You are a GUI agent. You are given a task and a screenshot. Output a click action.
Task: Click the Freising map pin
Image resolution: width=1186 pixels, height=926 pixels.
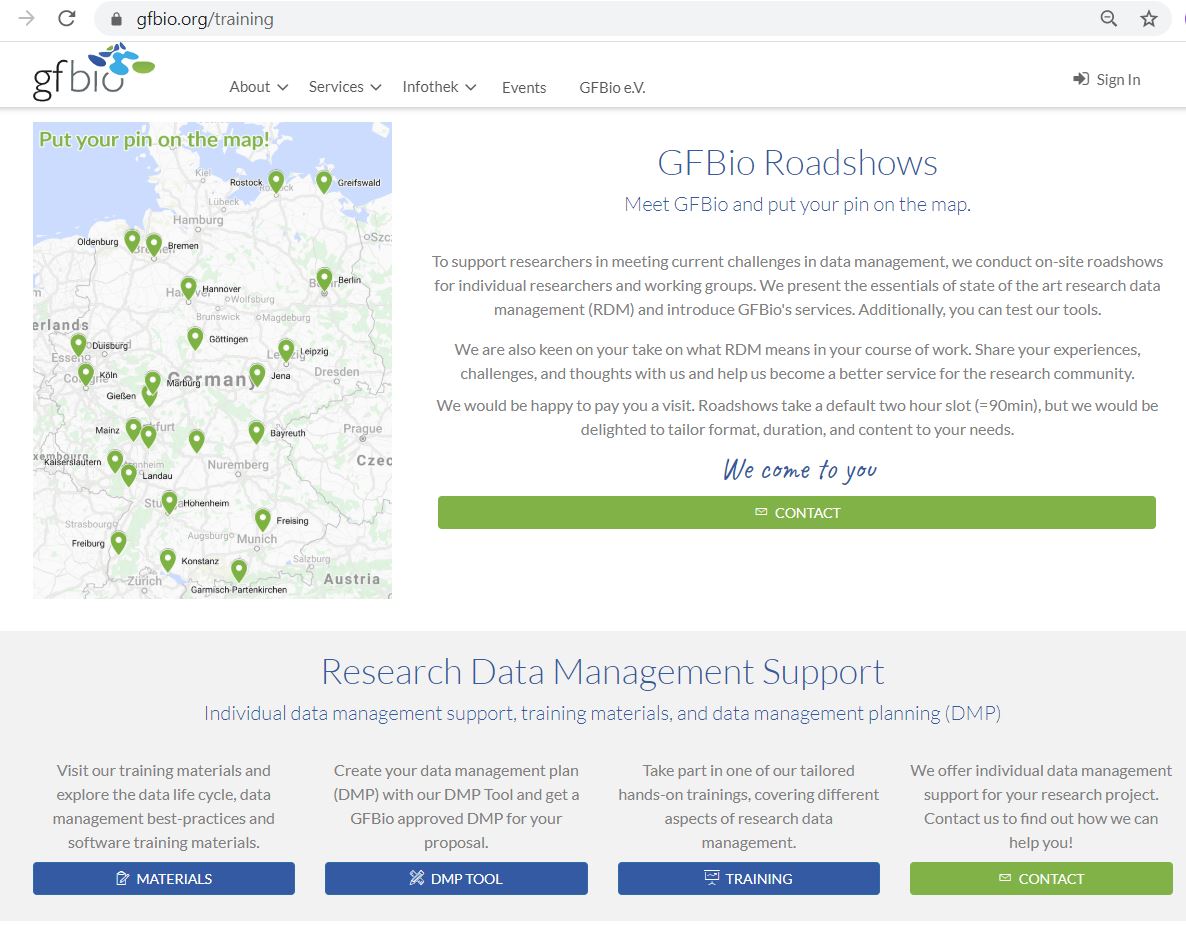tap(262, 520)
